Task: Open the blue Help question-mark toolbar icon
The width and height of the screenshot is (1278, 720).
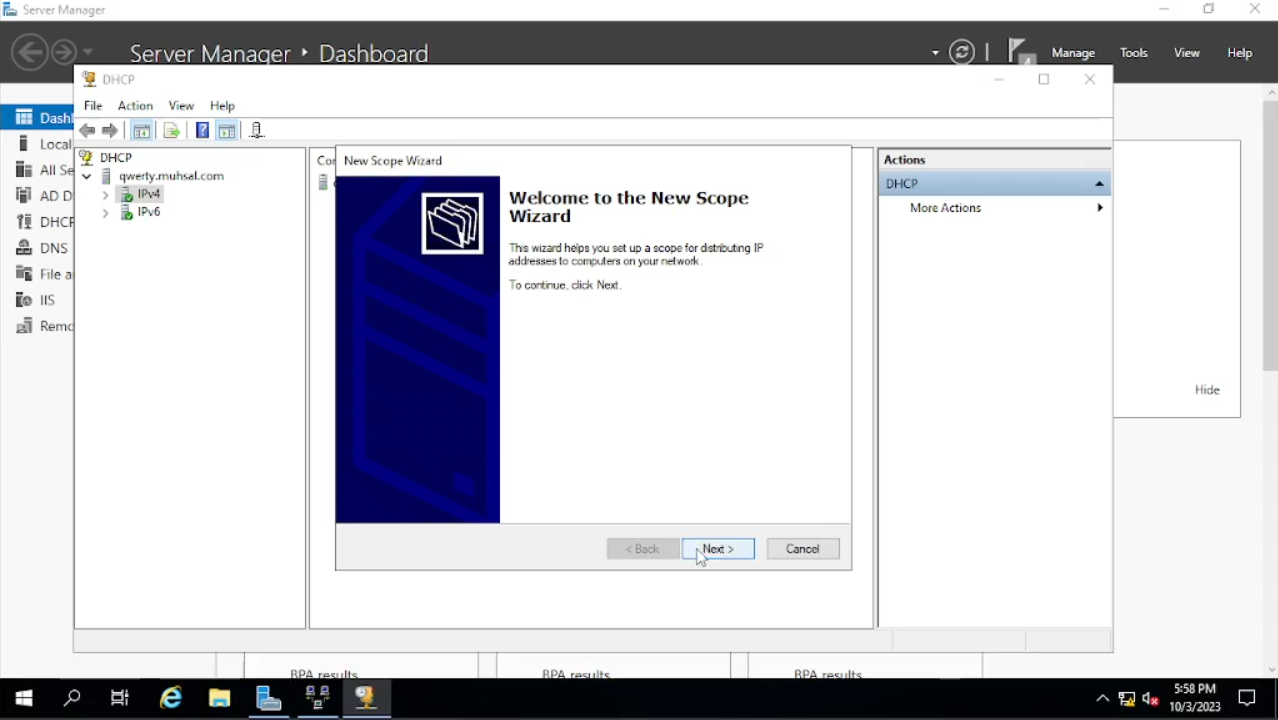Action: click(202, 131)
